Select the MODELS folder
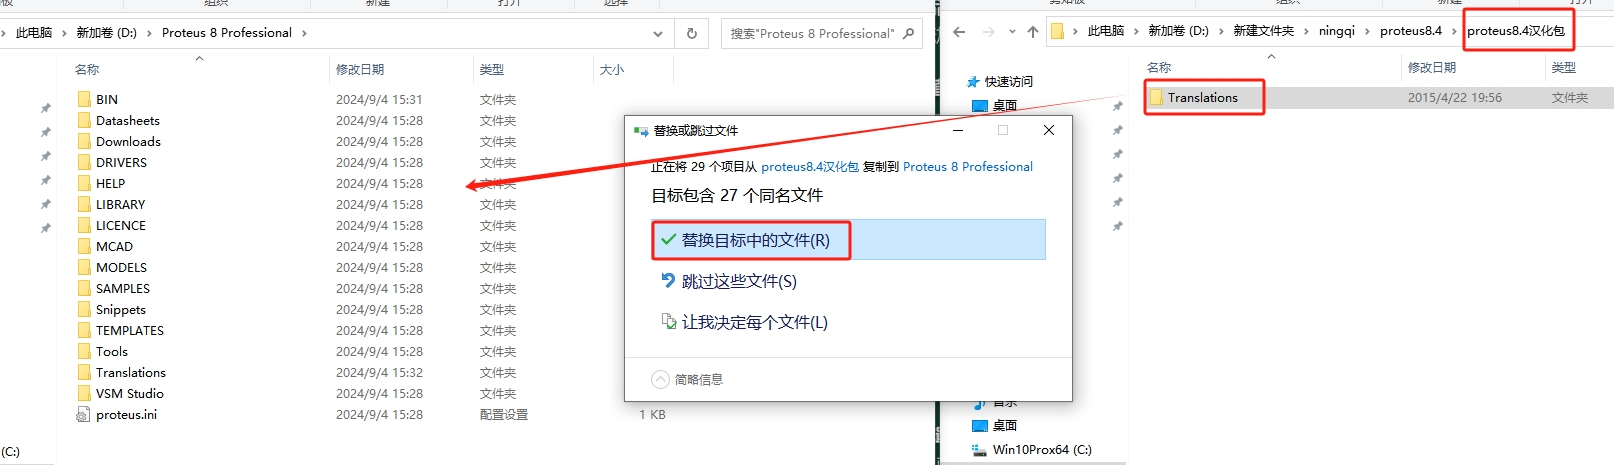This screenshot has width=1614, height=465. point(121,267)
